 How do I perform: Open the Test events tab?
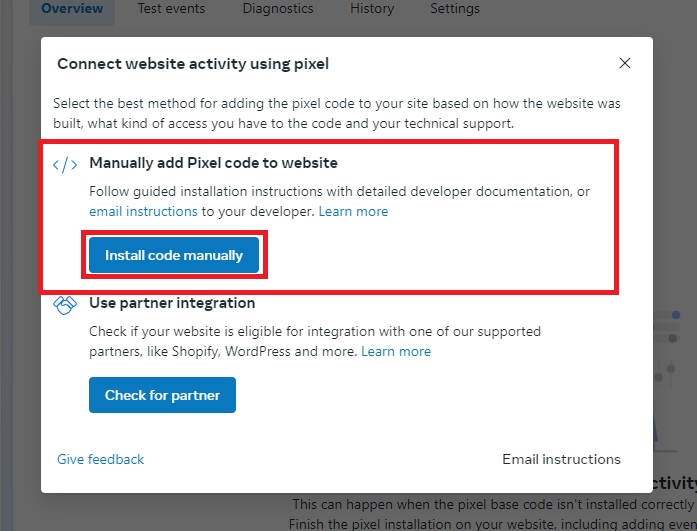171,8
